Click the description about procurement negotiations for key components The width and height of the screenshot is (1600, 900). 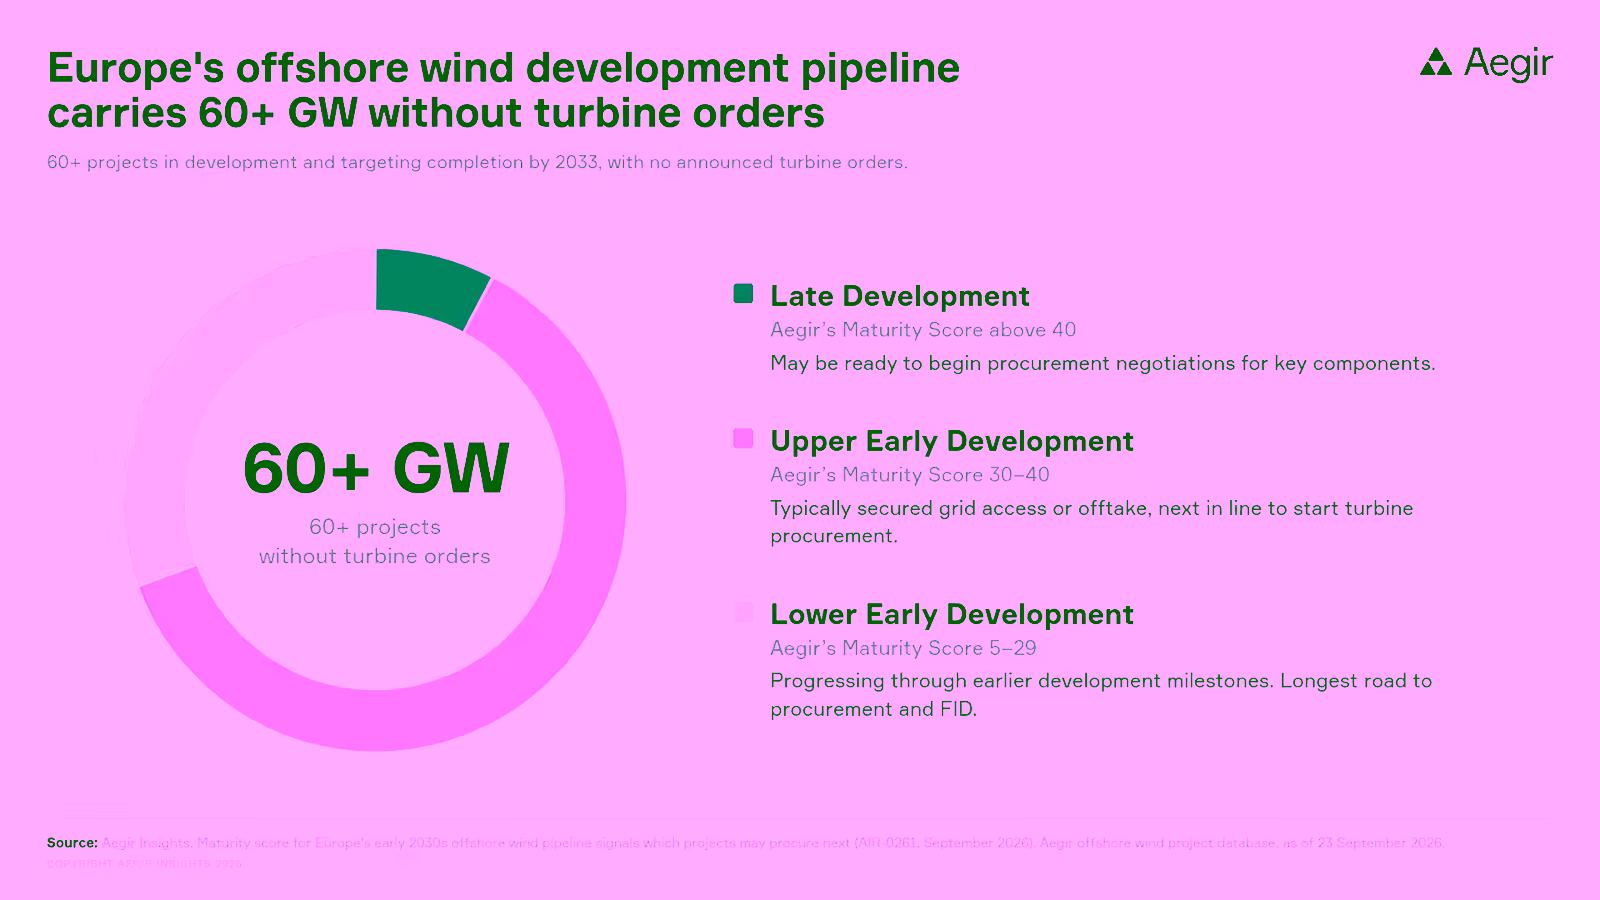[1103, 364]
